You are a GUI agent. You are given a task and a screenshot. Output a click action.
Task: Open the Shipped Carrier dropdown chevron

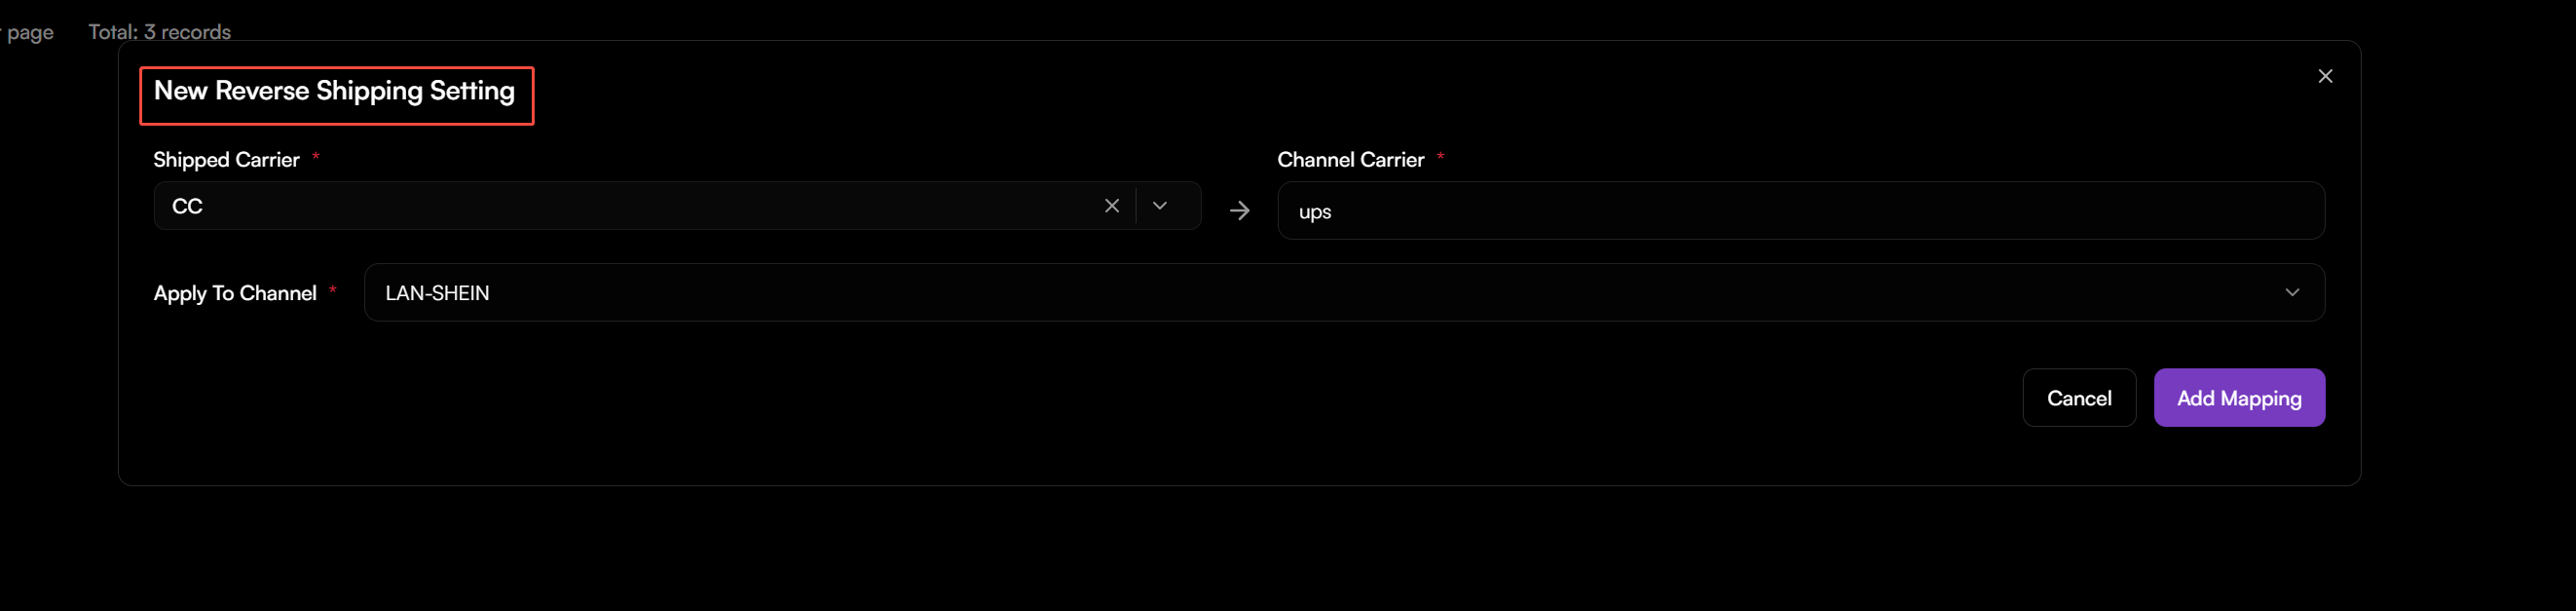click(x=1160, y=206)
